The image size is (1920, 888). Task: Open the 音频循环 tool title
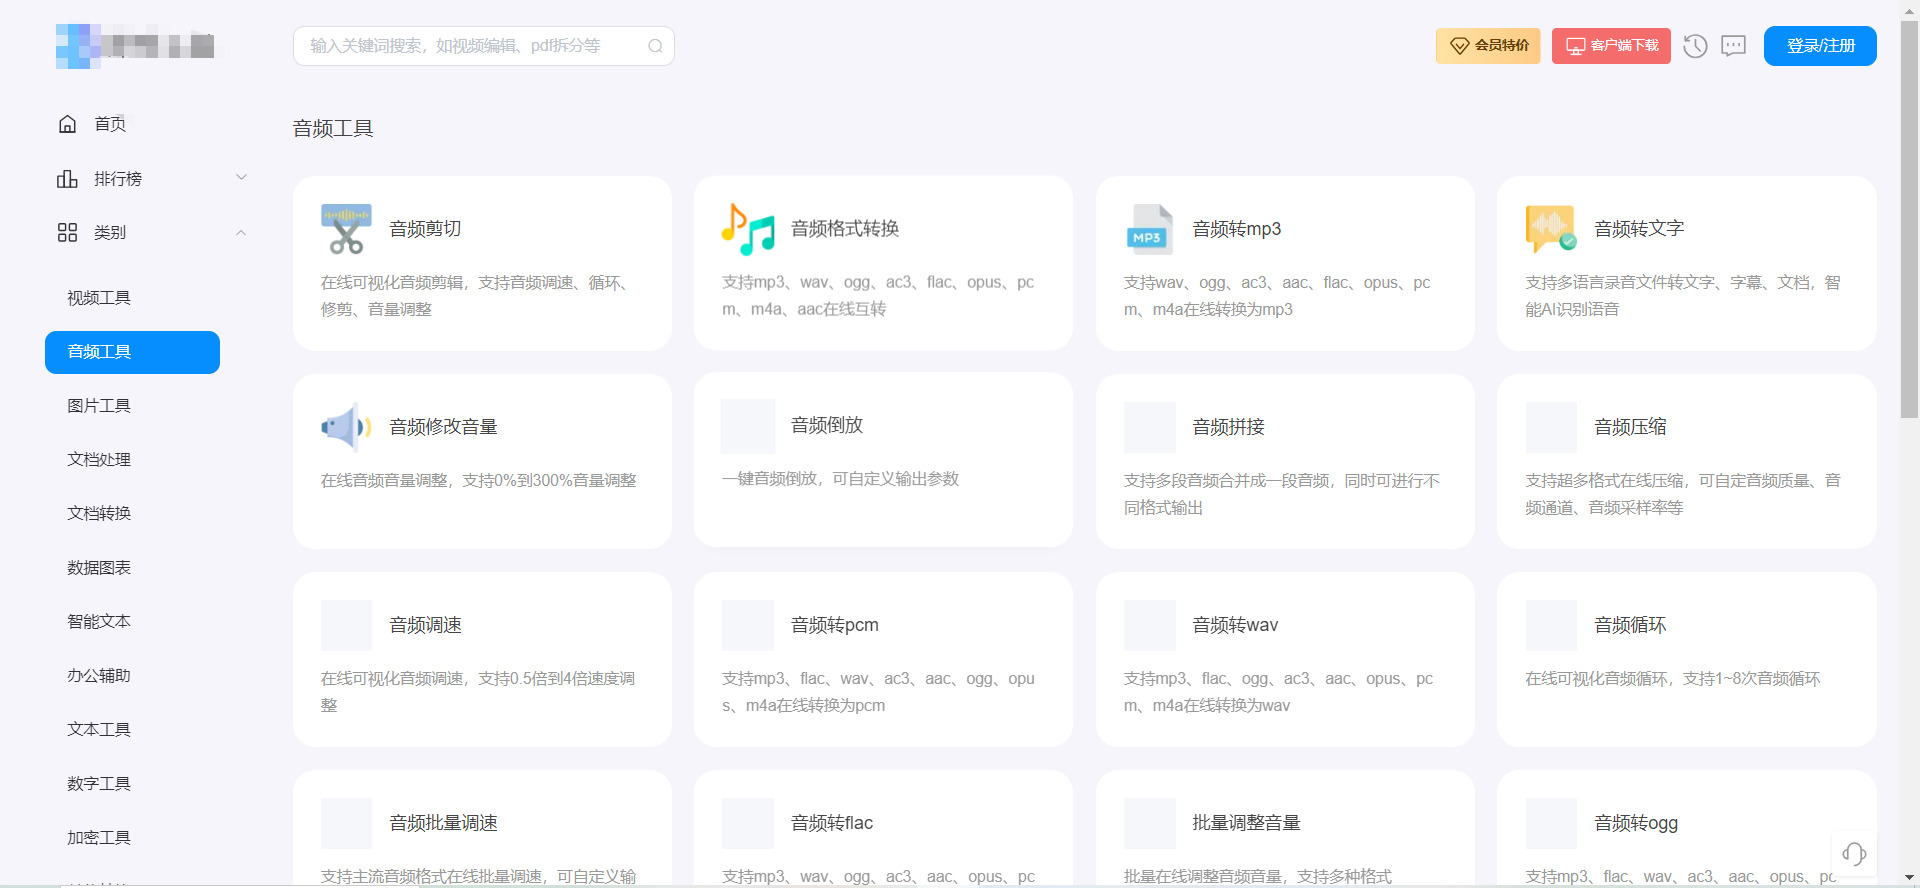click(x=1630, y=625)
